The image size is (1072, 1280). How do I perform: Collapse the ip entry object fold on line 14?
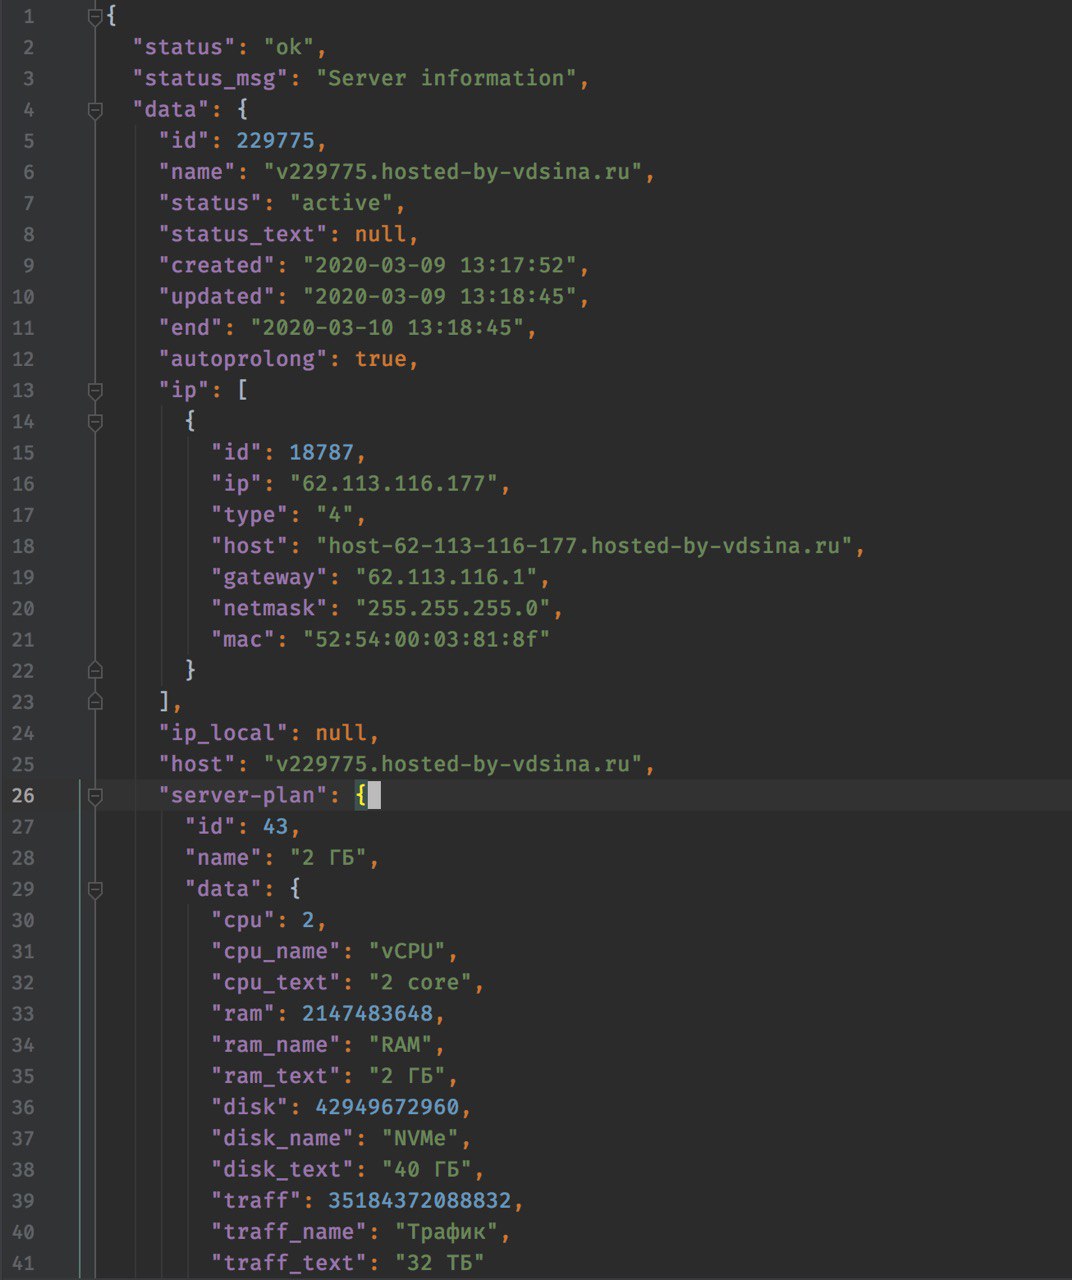[95, 422]
